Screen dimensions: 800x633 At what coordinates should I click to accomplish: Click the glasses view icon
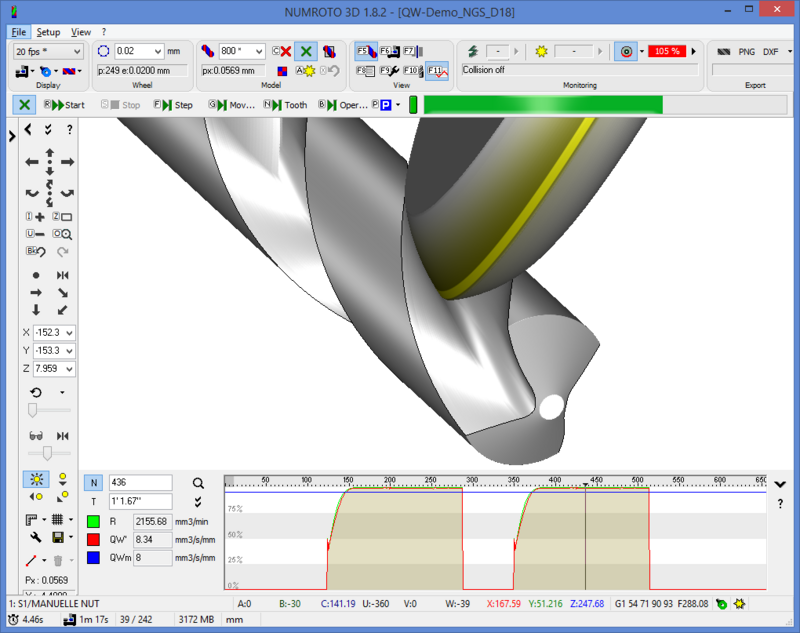(x=35, y=436)
